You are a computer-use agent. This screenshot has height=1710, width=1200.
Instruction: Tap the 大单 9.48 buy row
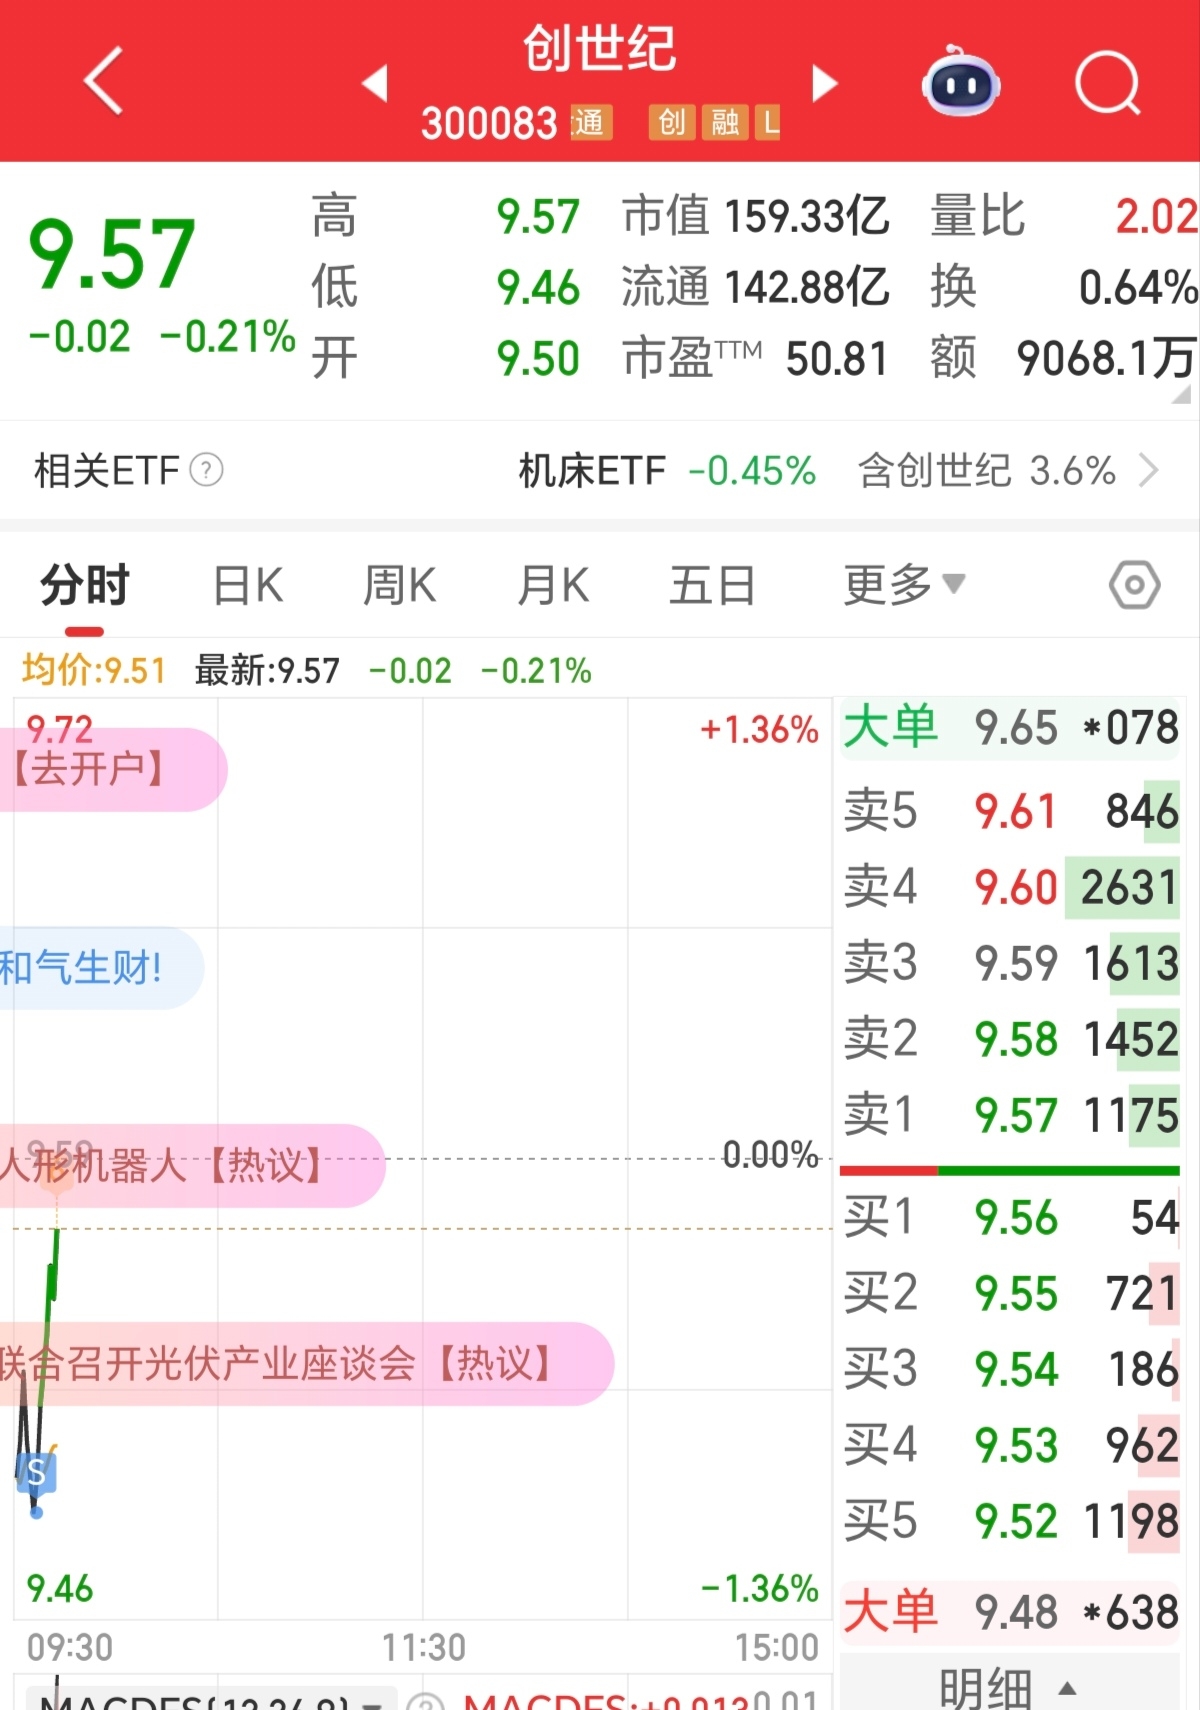1010,1612
